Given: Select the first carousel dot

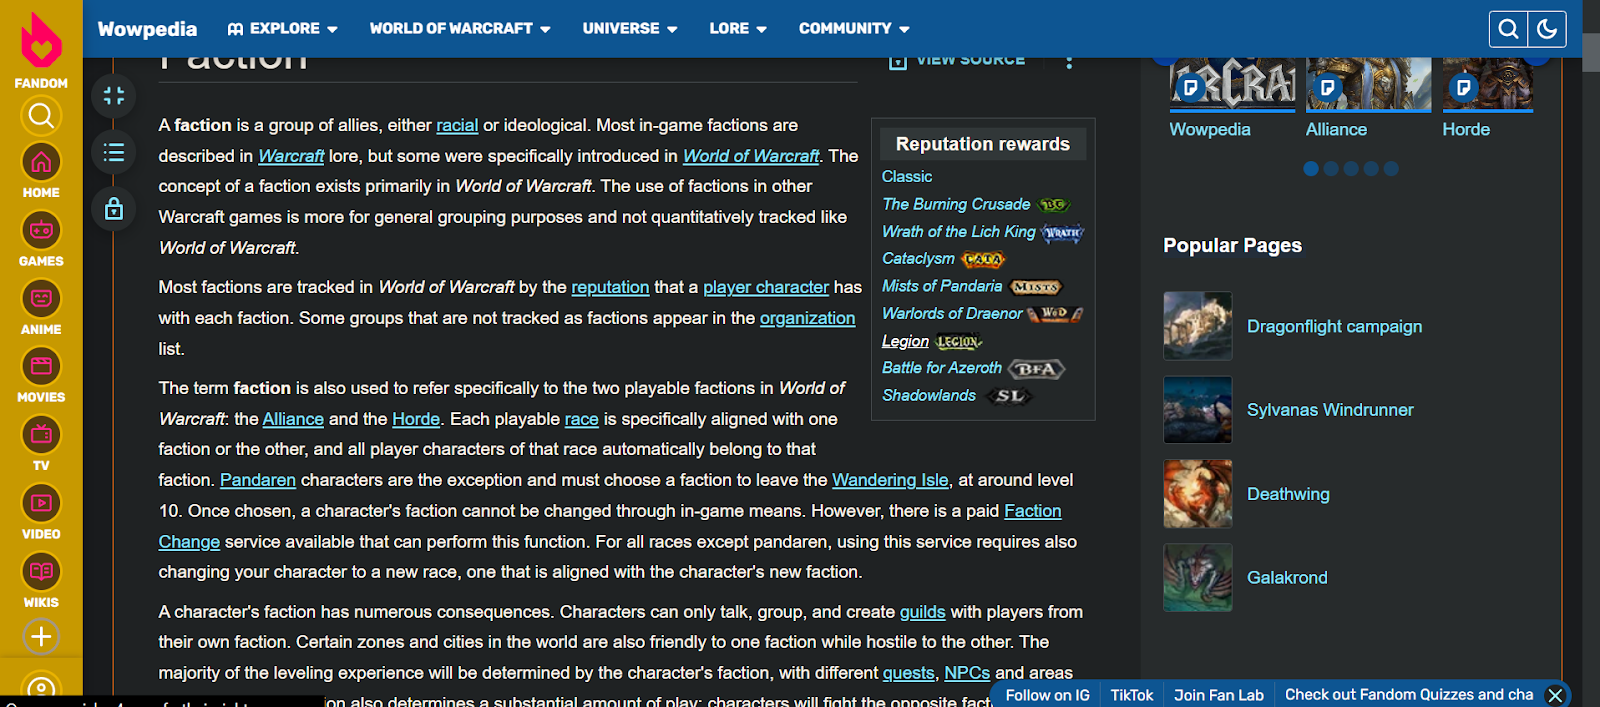Looking at the screenshot, I should 1311,169.
